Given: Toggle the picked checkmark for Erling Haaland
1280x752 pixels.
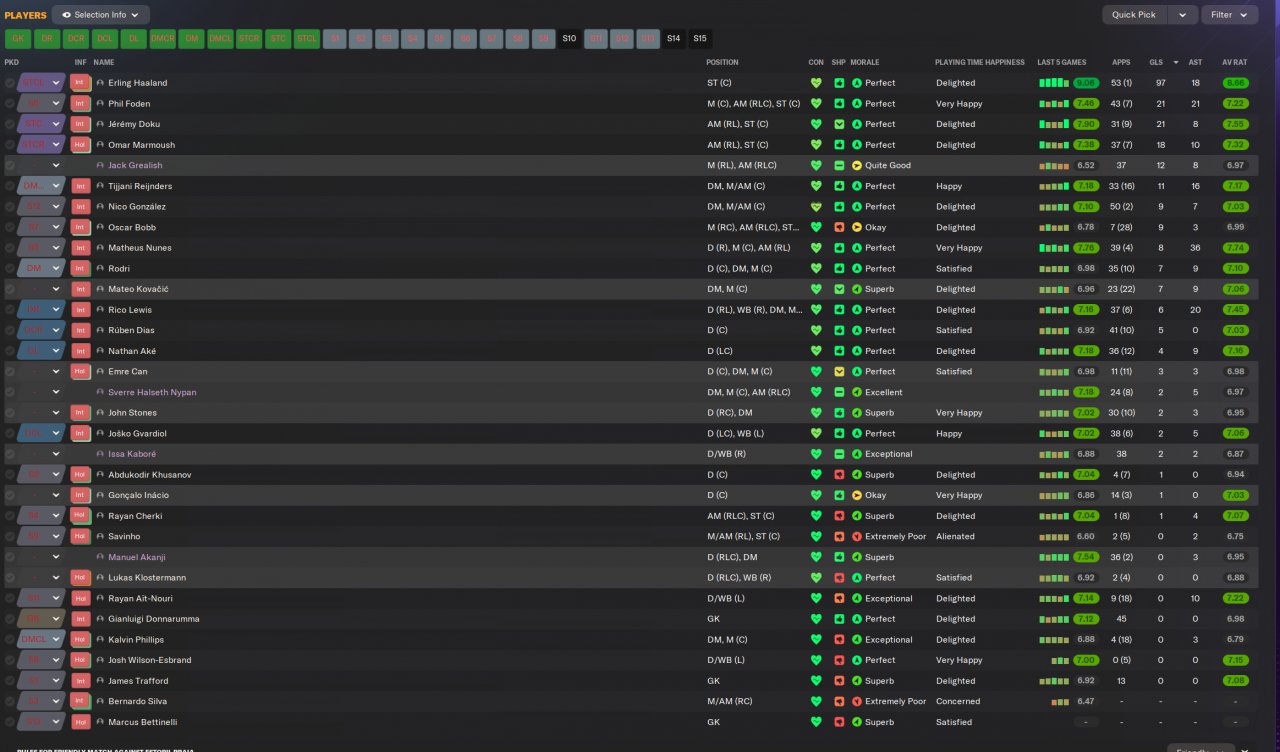Looking at the screenshot, I should pyautogui.click(x=10, y=83).
